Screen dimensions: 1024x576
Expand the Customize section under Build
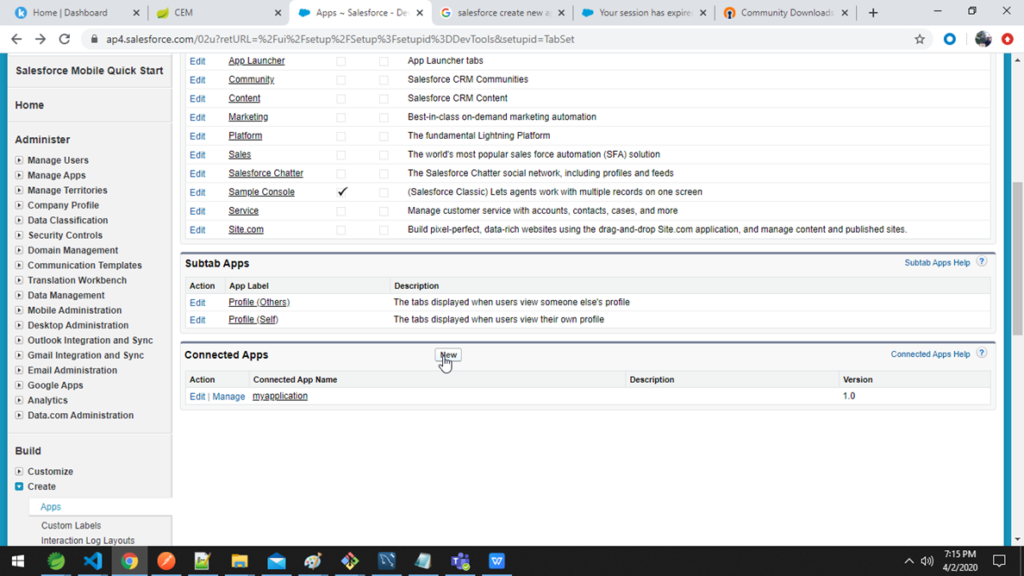coord(19,472)
